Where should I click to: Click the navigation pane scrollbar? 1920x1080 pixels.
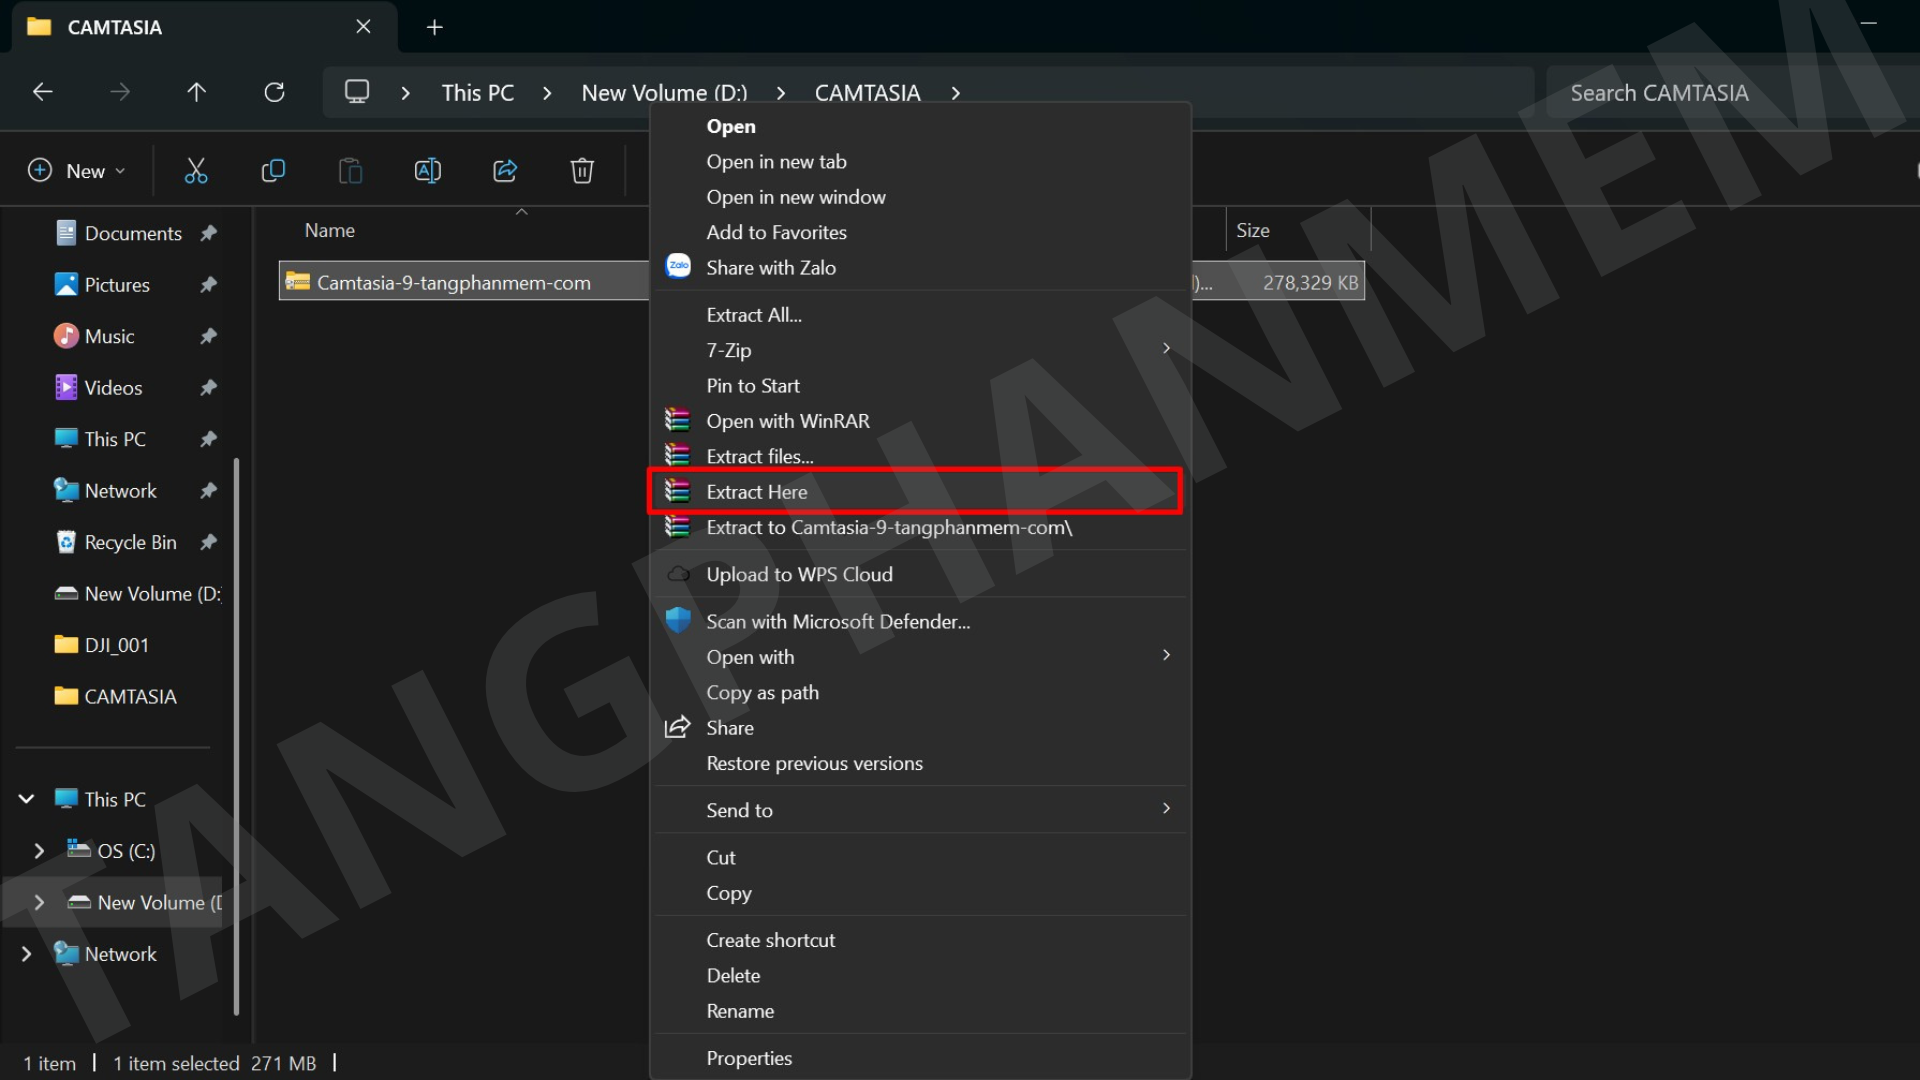[236, 736]
